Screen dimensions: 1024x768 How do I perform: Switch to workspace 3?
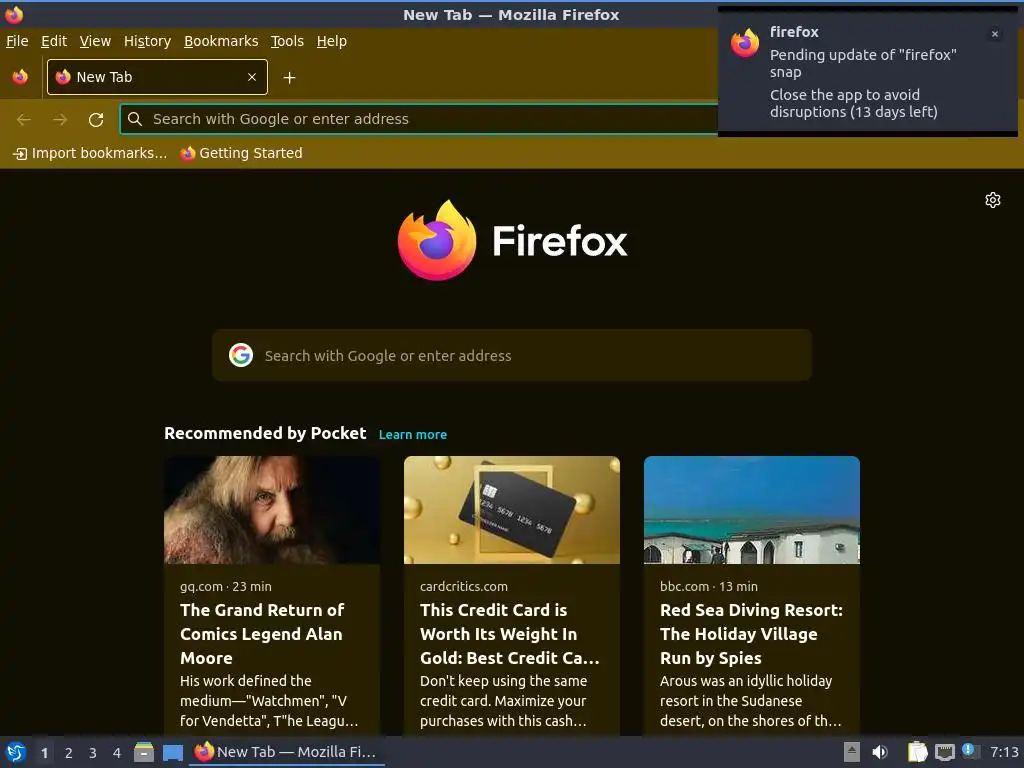coord(93,753)
